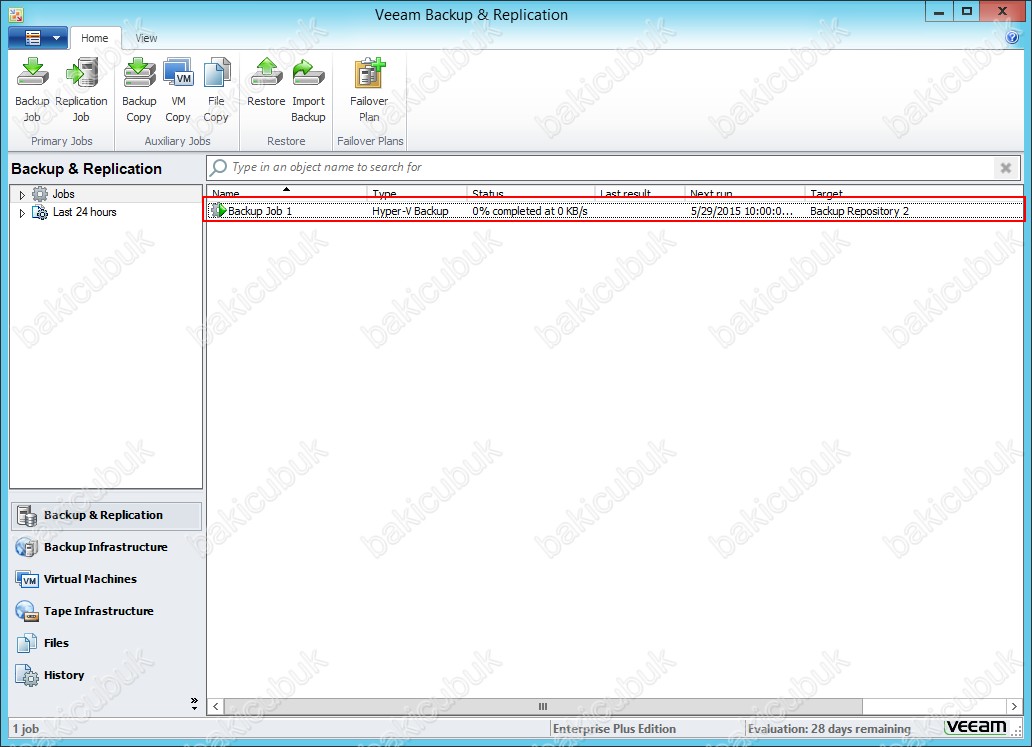The height and width of the screenshot is (747, 1032).
Task: Open navigation pane overflow chevron
Action: click(x=194, y=704)
